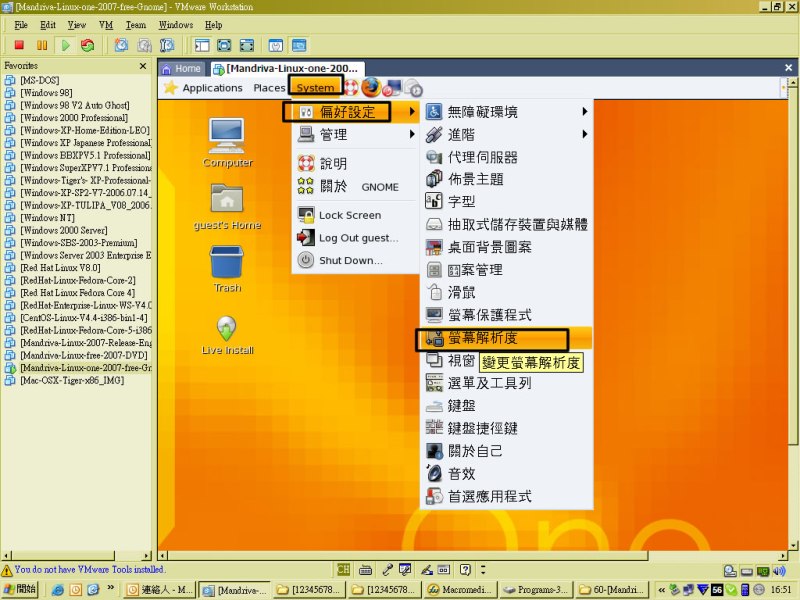This screenshot has height=600, width=800.
Task: Close the Favorites panel
Action: [x=143, y=66]
